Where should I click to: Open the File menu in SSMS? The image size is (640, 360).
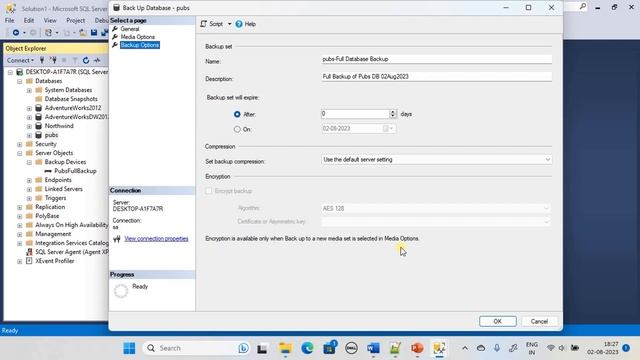coord(9,20)
